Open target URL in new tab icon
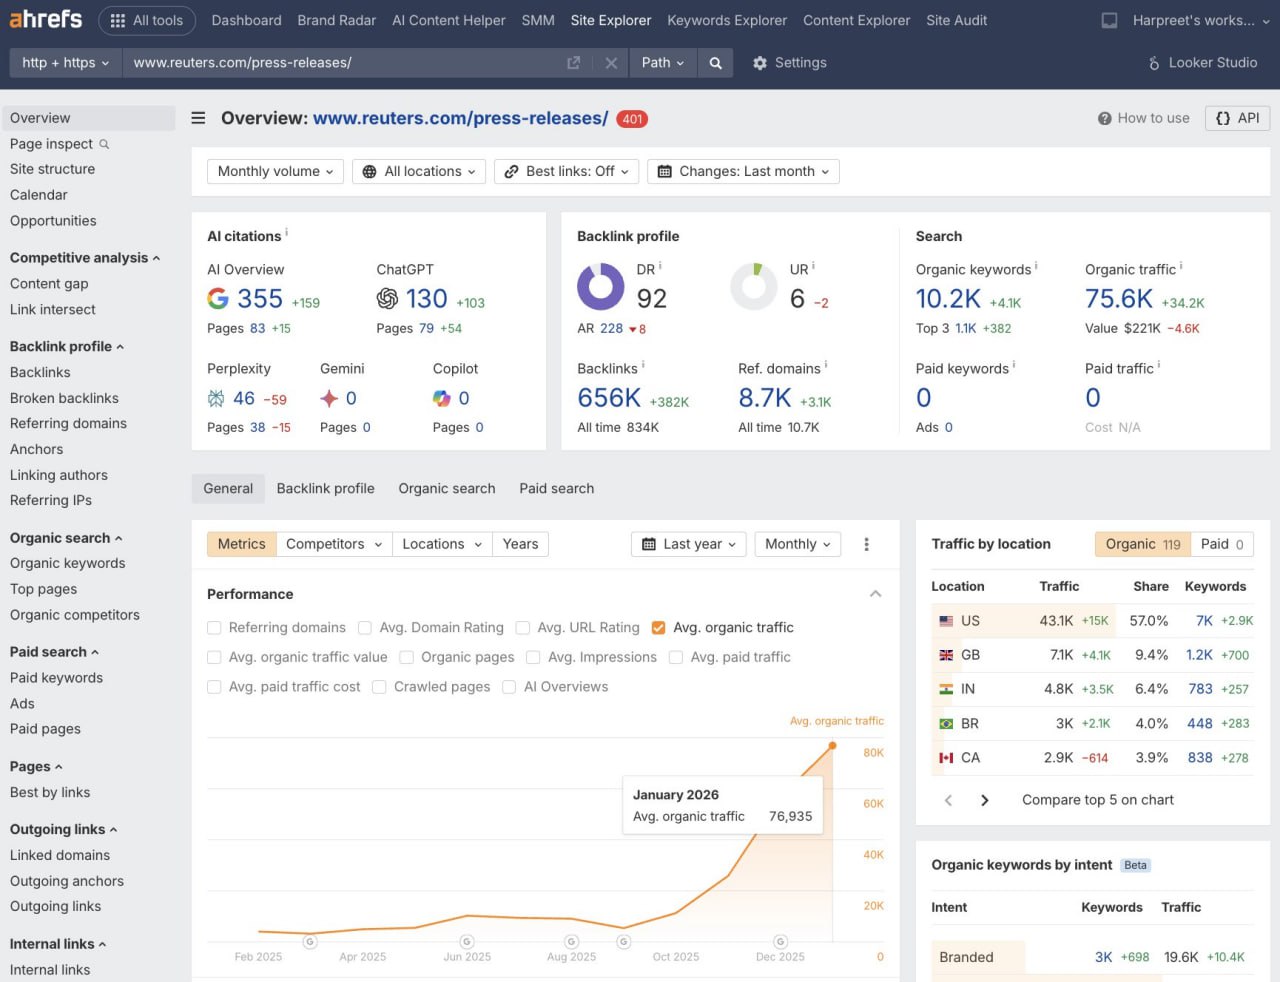Viewport: 1280px width, 982px height. (574, 63)
